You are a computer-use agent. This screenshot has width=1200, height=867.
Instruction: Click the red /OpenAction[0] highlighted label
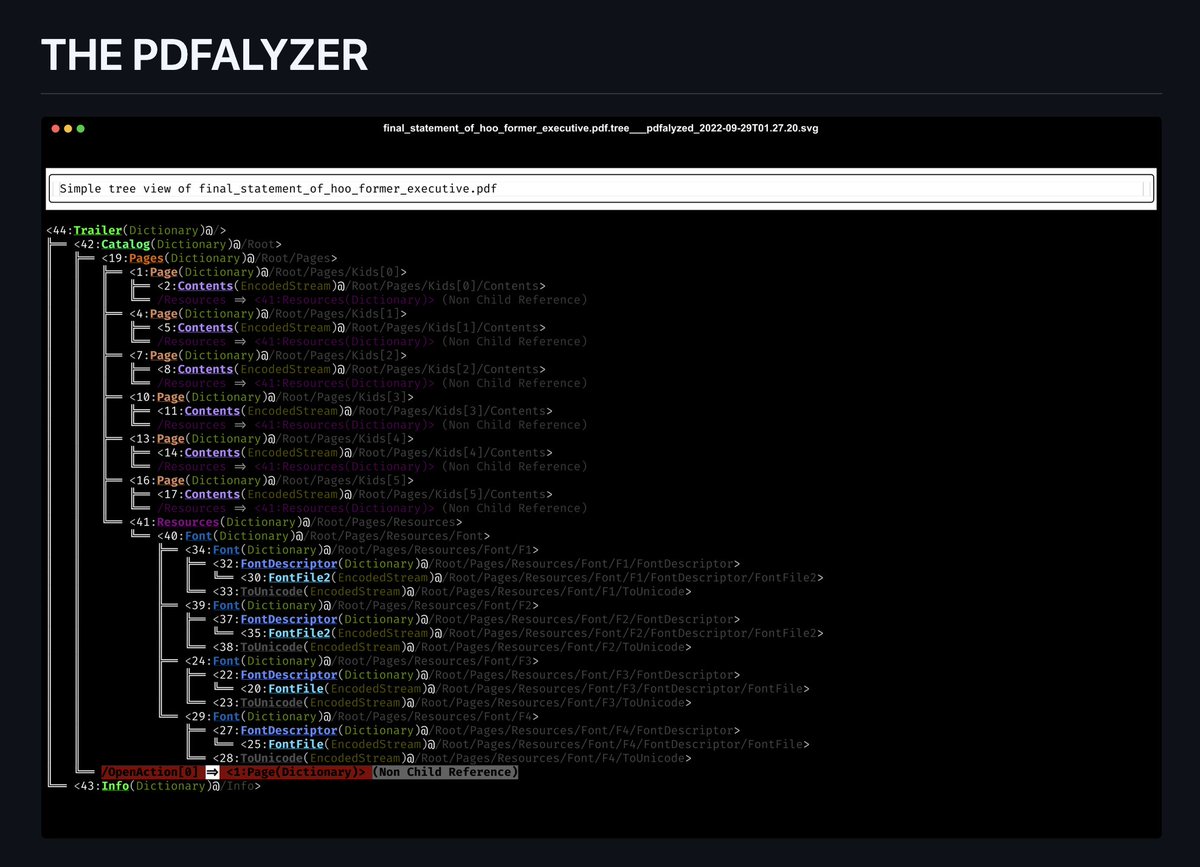(x=152, y=773)
